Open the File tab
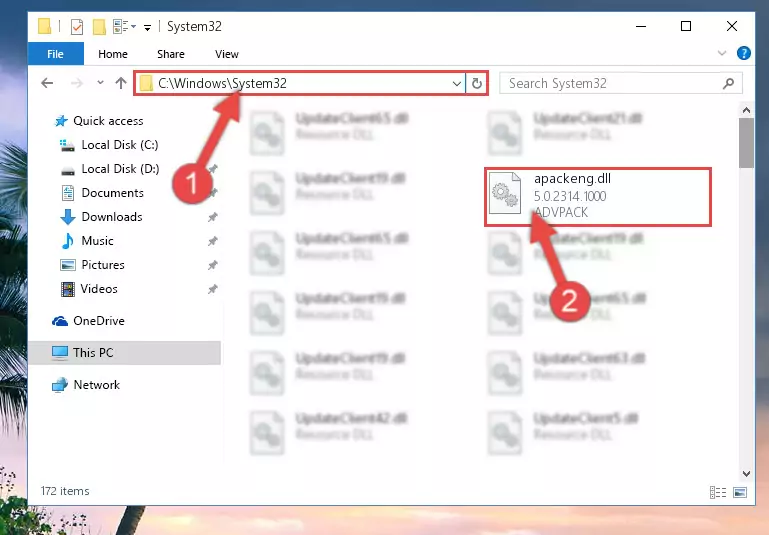The height and width of the screenshot is (535, 769). tap(55, 54)
